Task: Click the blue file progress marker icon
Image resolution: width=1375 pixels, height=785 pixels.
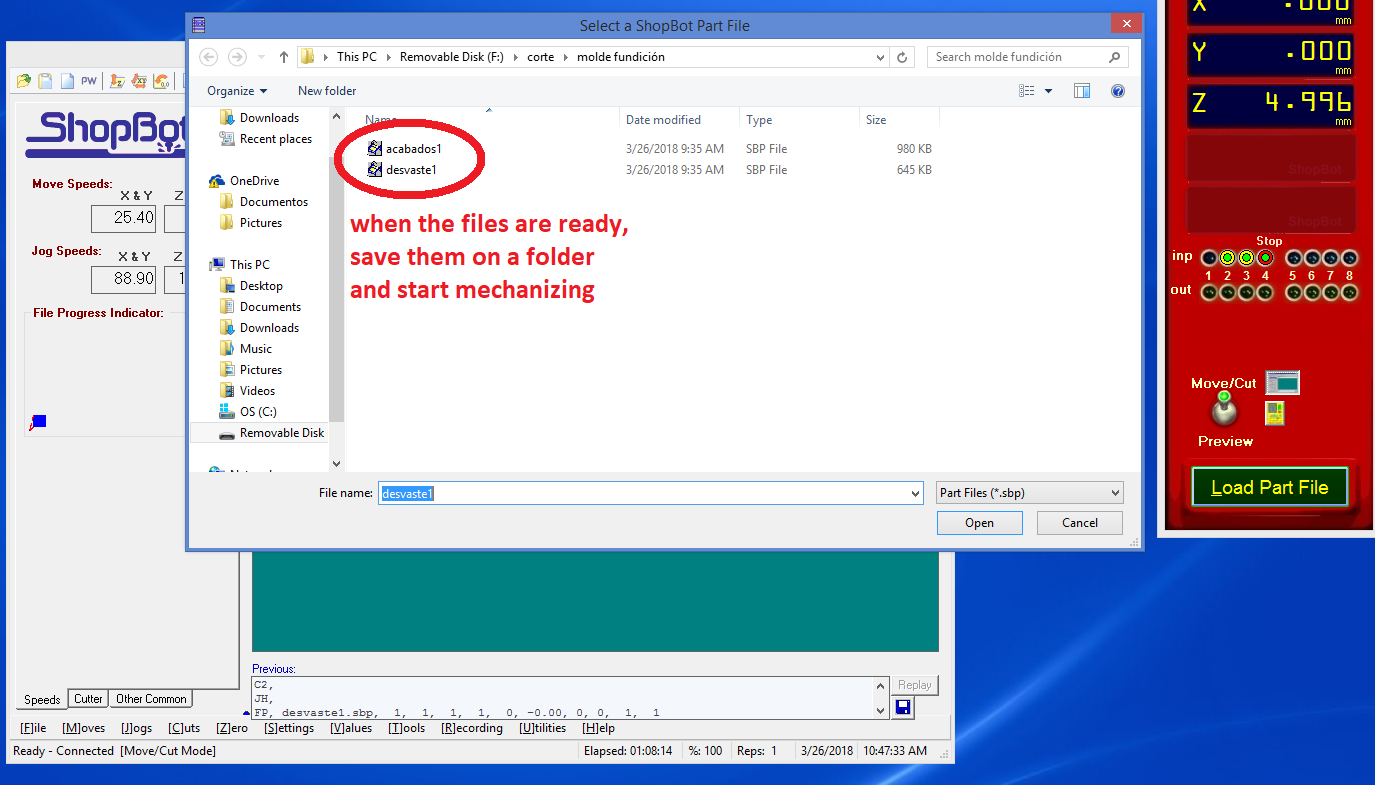Action: tap(38, 422)
